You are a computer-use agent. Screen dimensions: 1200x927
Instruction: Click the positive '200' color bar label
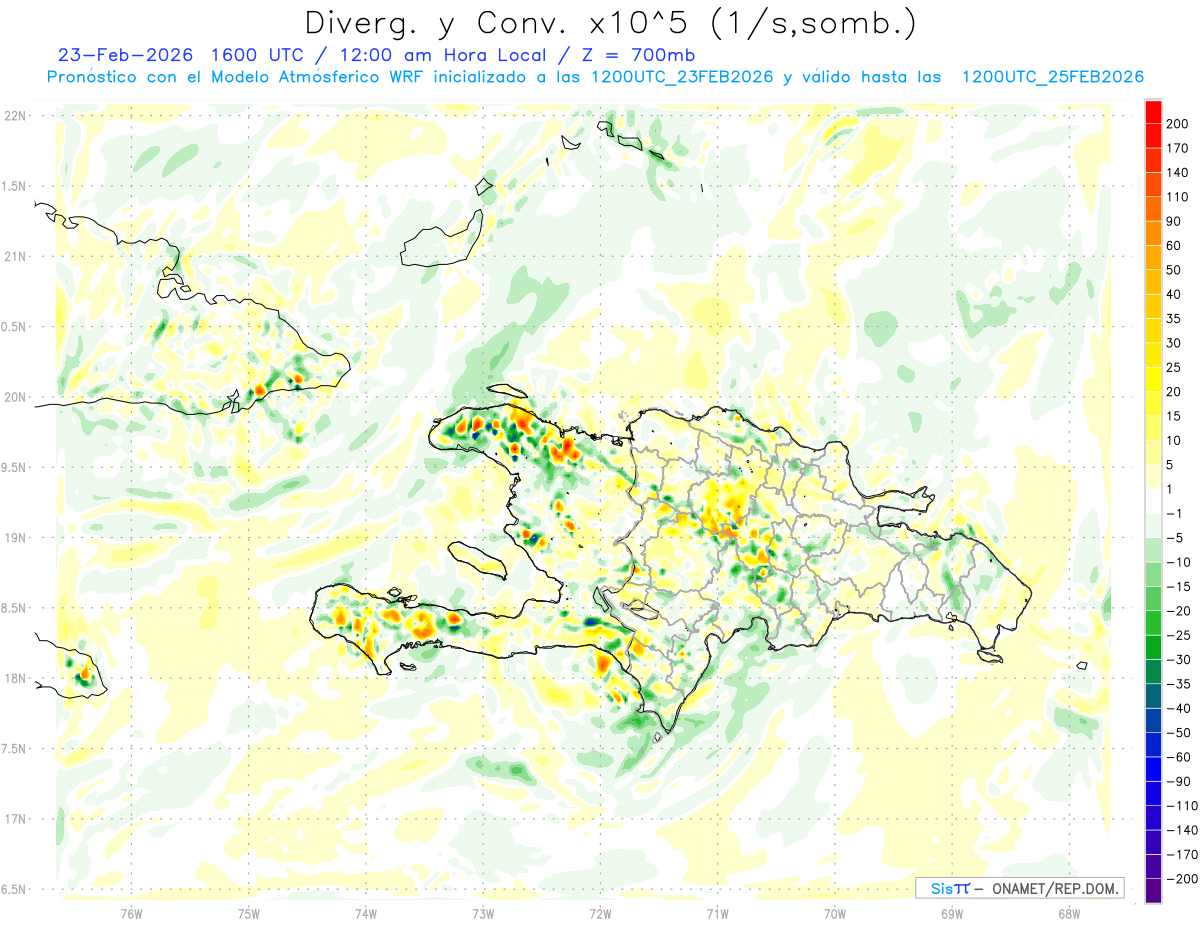pyautogui.click(x=1179, y=123)
